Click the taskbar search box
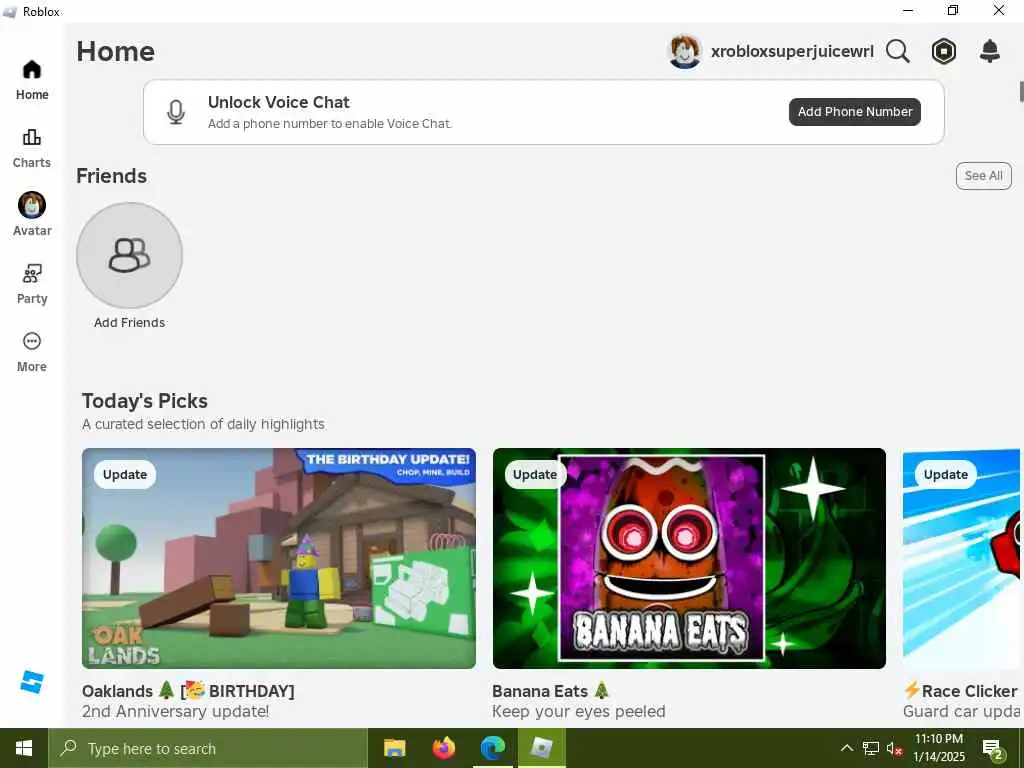This screenshot has width=1024, height=768. [208, 748]
